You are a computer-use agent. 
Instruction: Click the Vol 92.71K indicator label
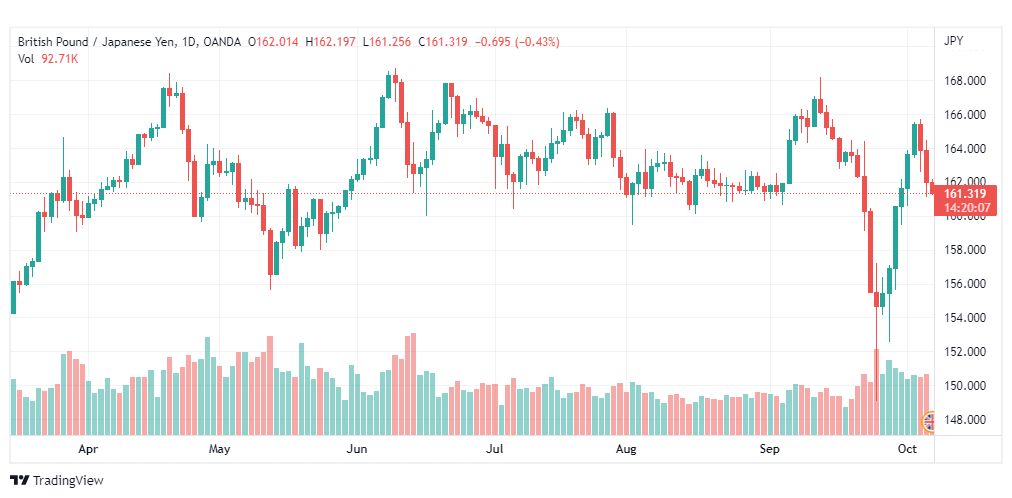pos(48,59)
